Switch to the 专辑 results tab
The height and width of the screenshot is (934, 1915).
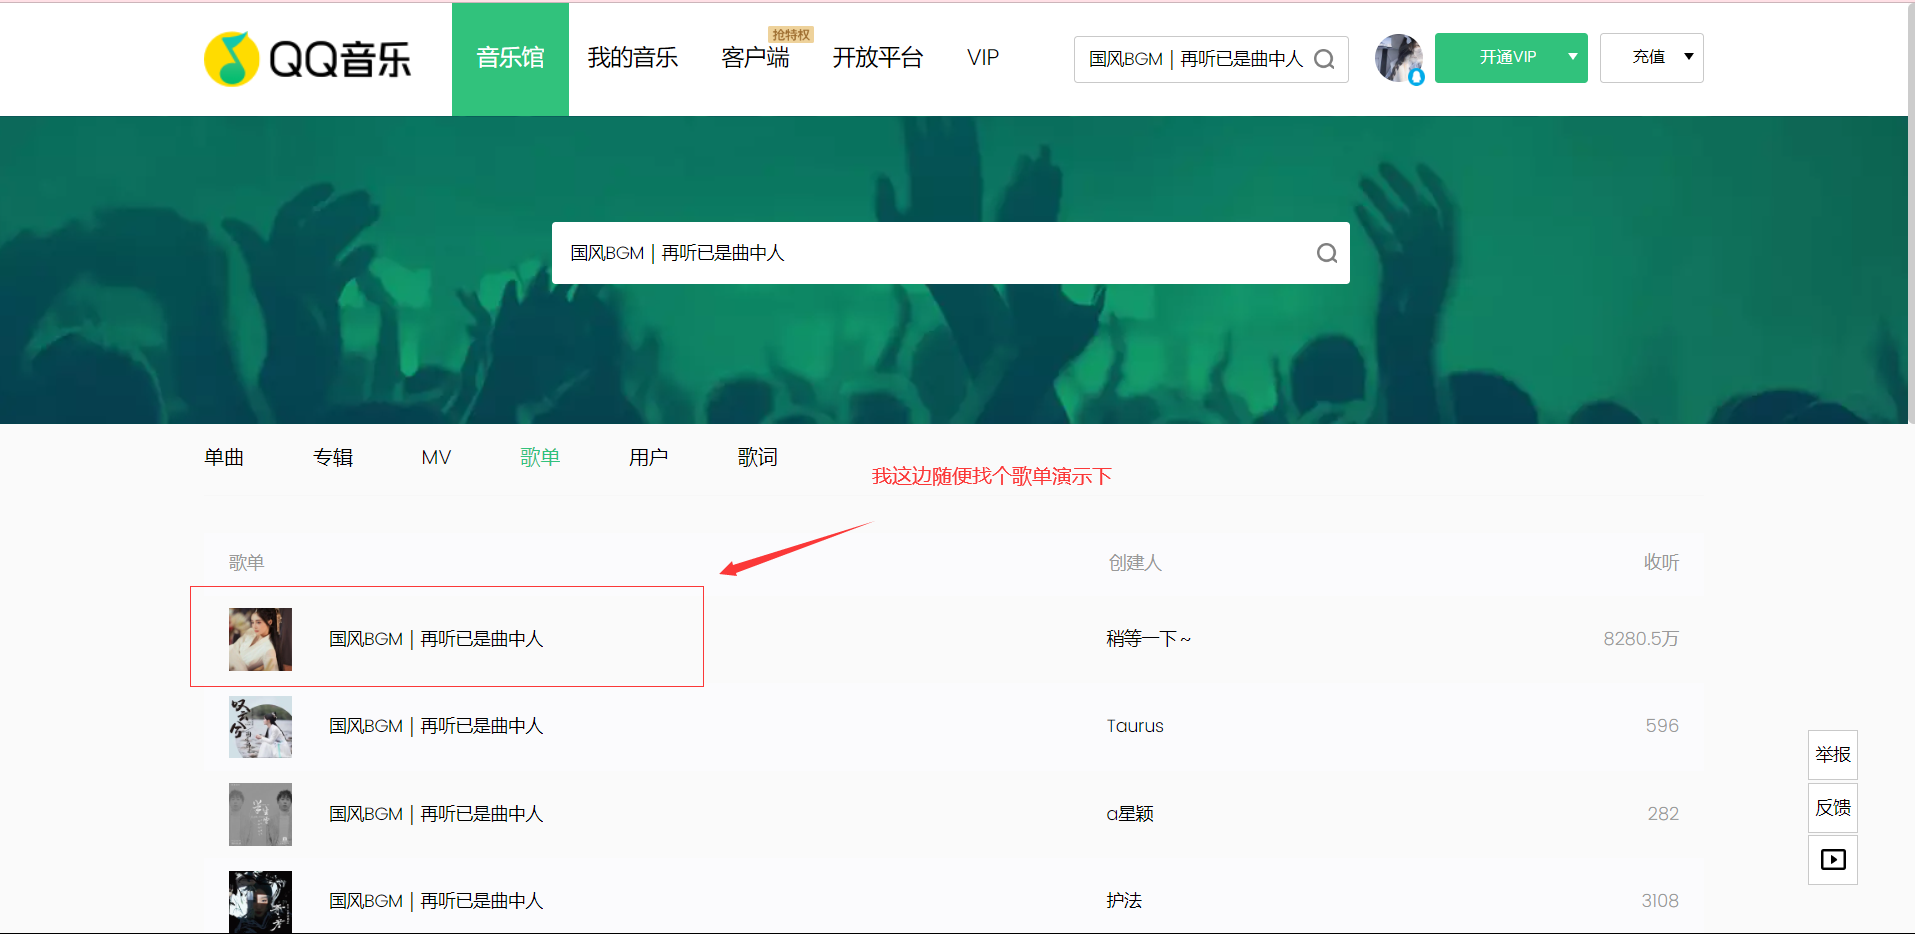tap(333, 457)
